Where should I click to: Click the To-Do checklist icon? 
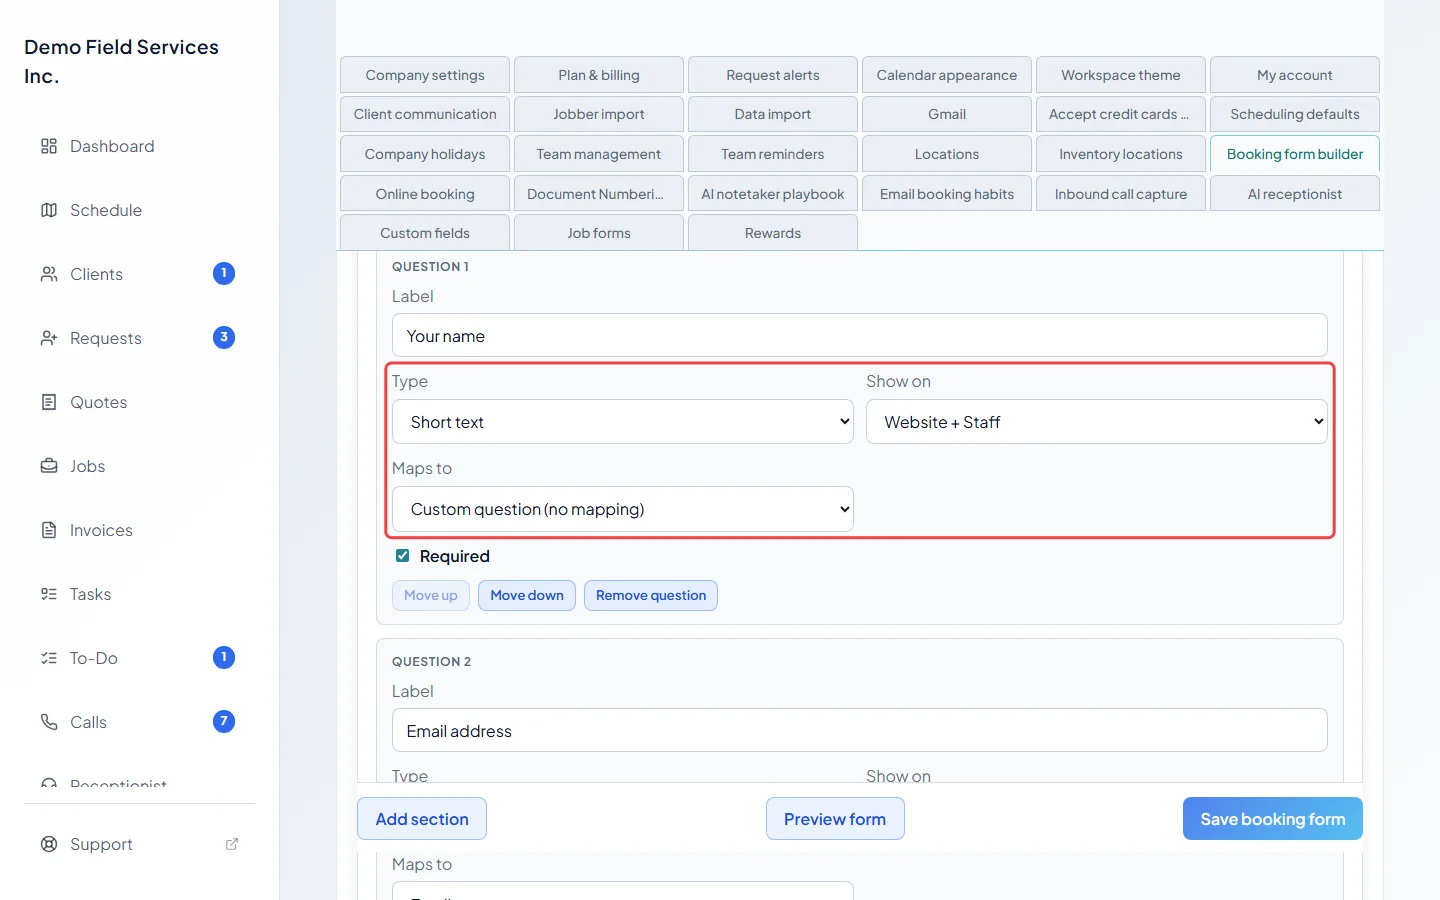tap(49, 658)
